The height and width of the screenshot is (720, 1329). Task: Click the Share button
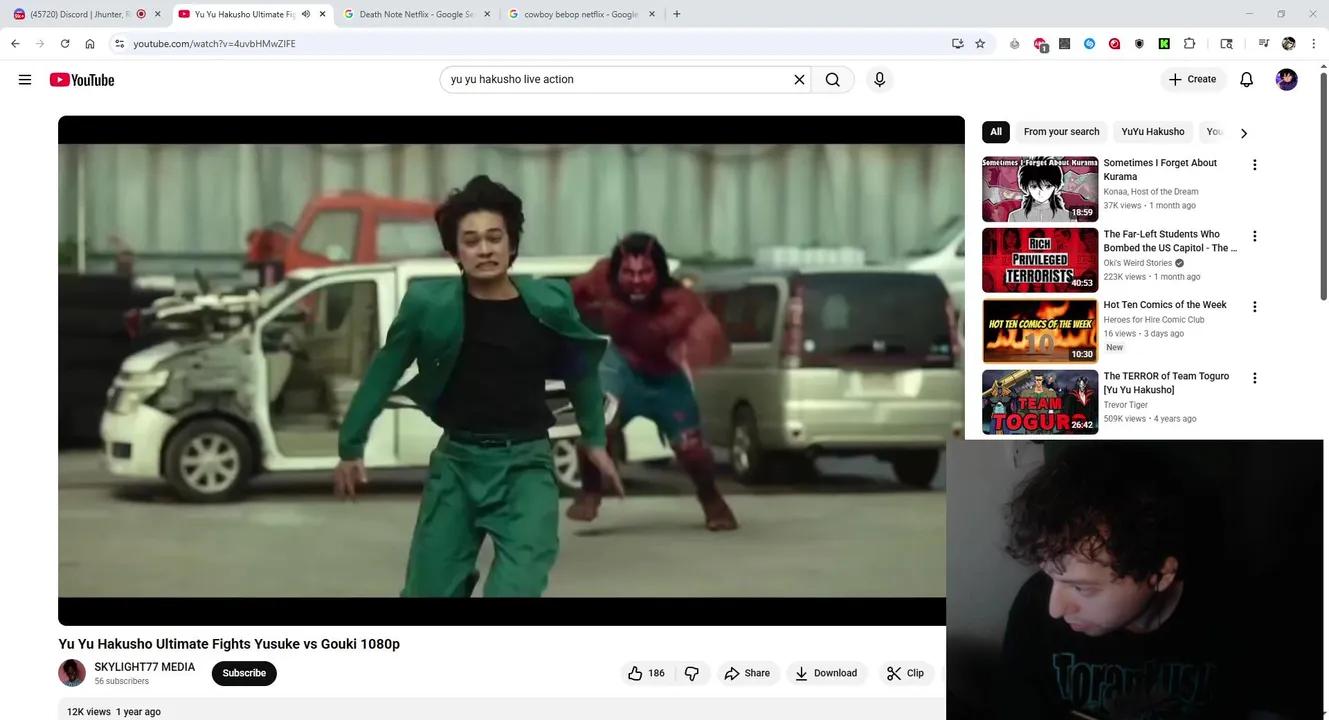(x=747, y=673)
